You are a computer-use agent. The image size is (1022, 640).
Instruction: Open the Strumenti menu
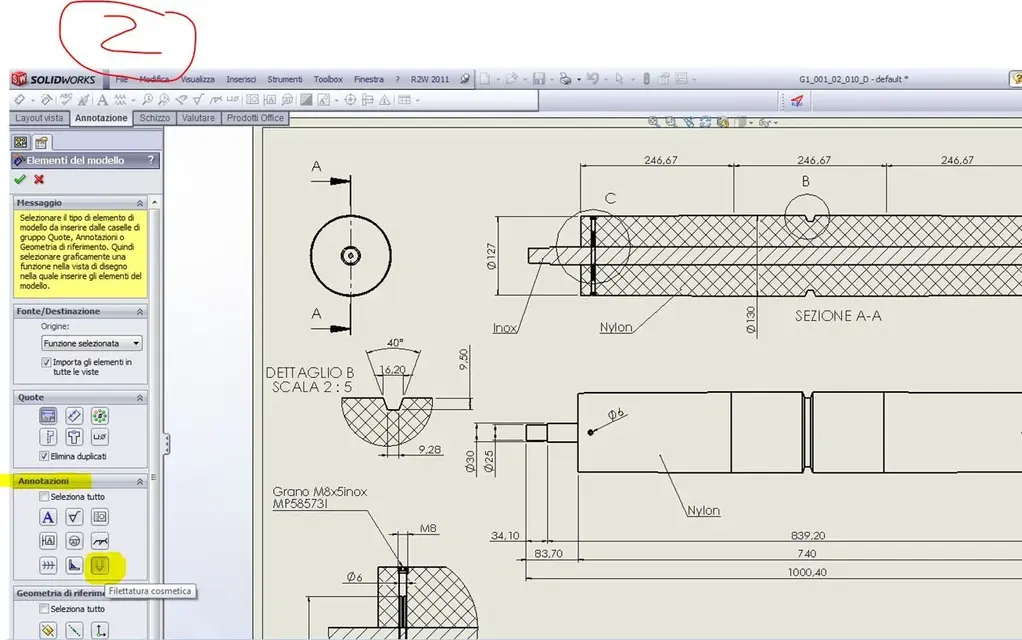click(285, 79)
